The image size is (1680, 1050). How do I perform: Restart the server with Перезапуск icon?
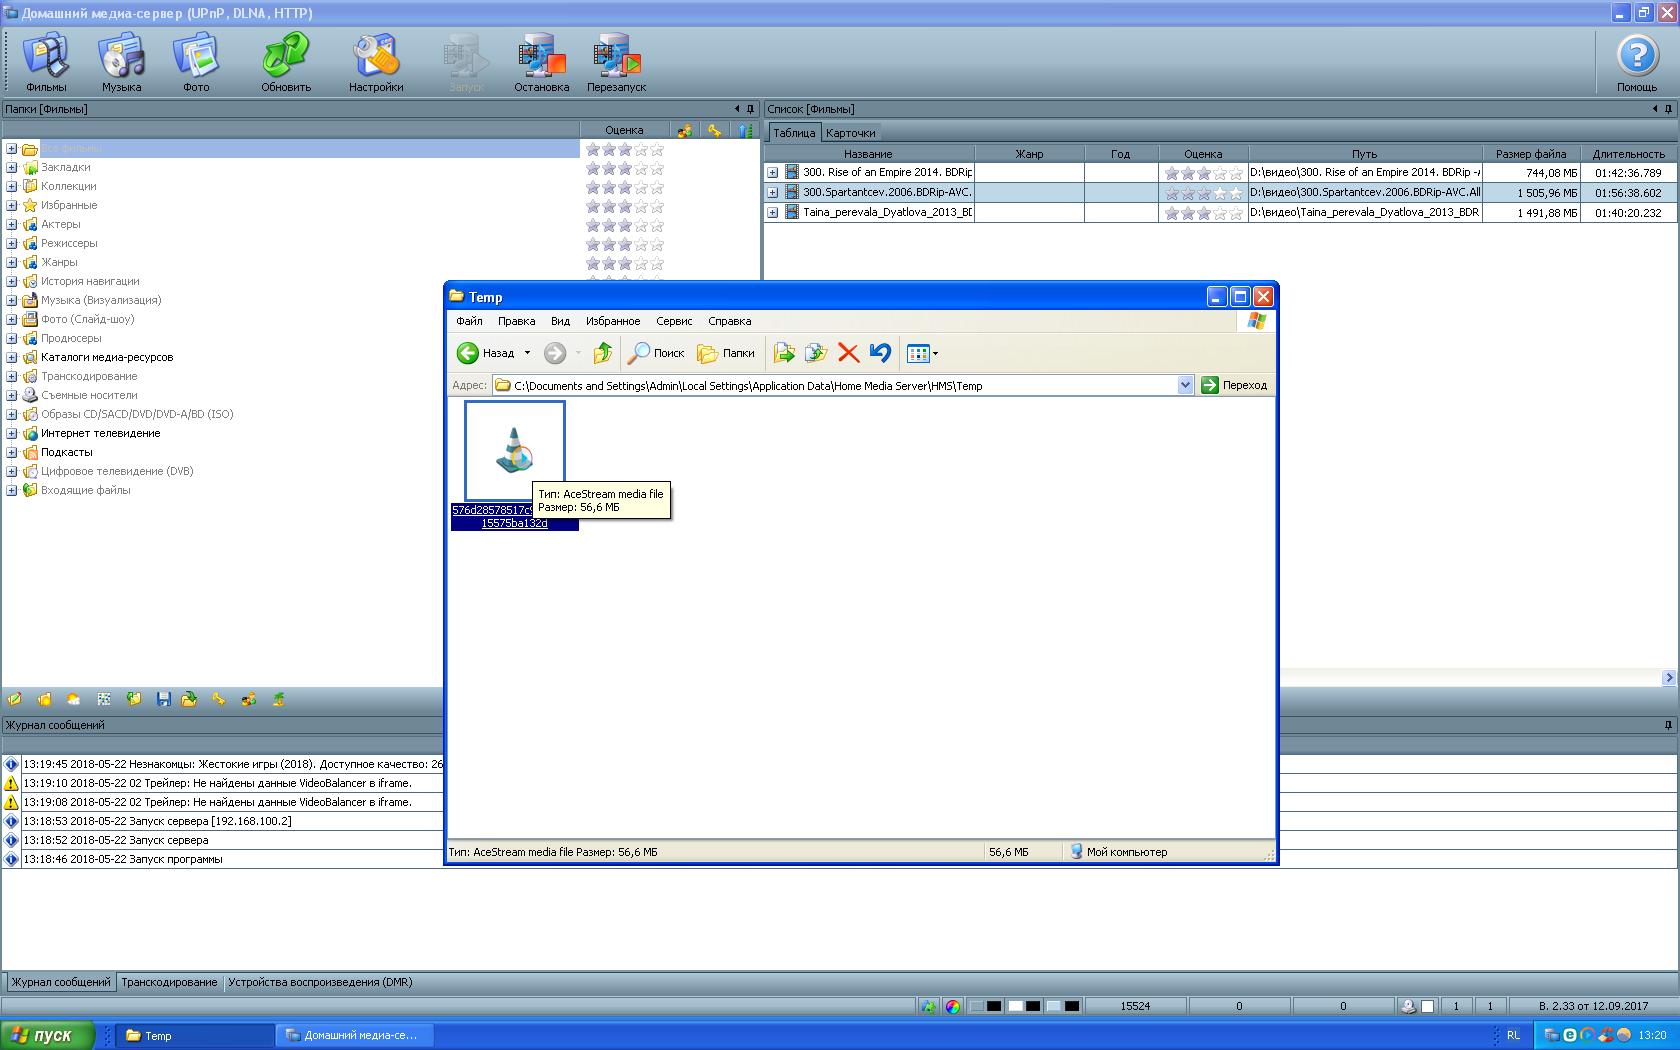click(x=616, y=60)
